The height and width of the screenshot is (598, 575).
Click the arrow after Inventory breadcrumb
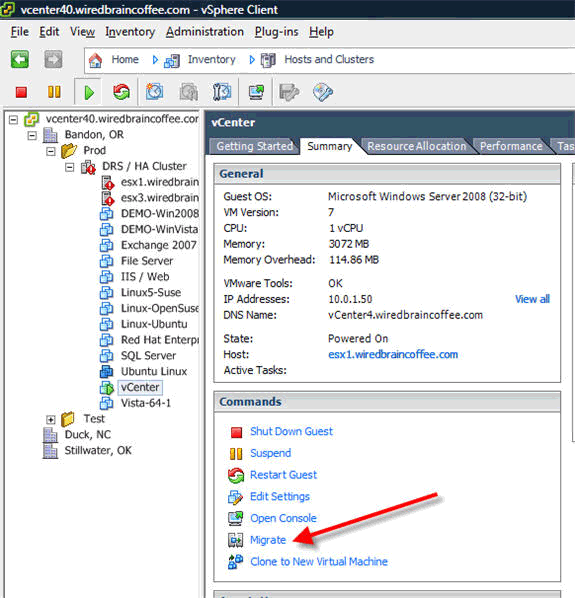[x=252, y=60]
